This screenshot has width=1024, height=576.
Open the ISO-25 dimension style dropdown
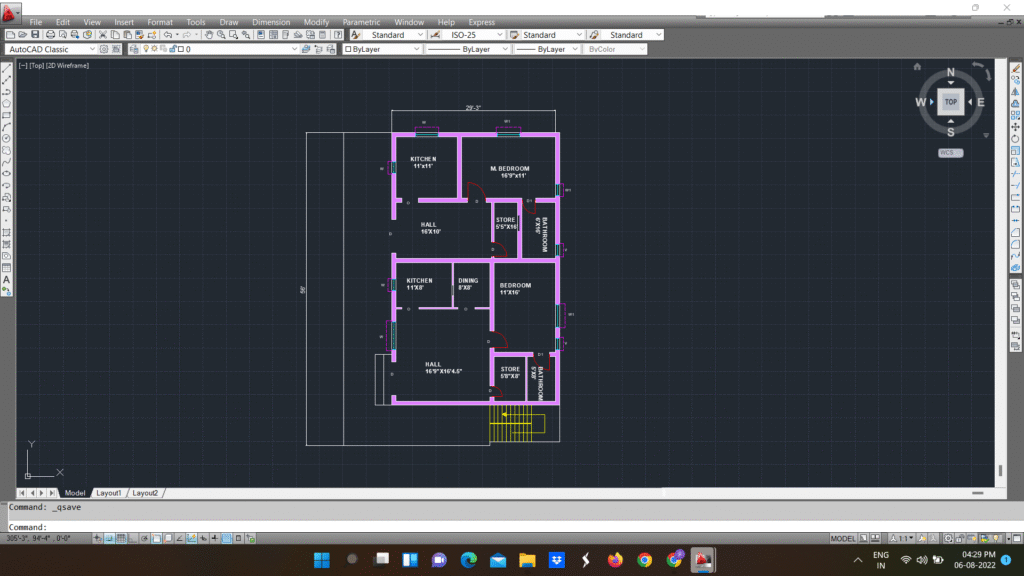pos(473,35)
